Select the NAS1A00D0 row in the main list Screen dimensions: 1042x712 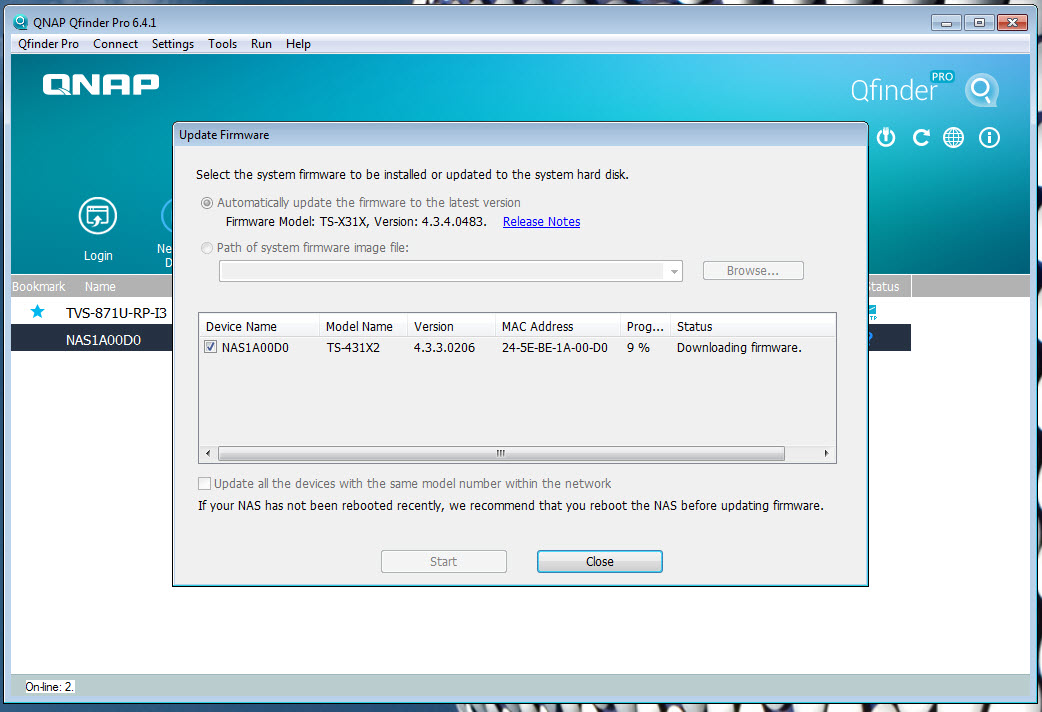pyautogui.click(x=92, y=339)
